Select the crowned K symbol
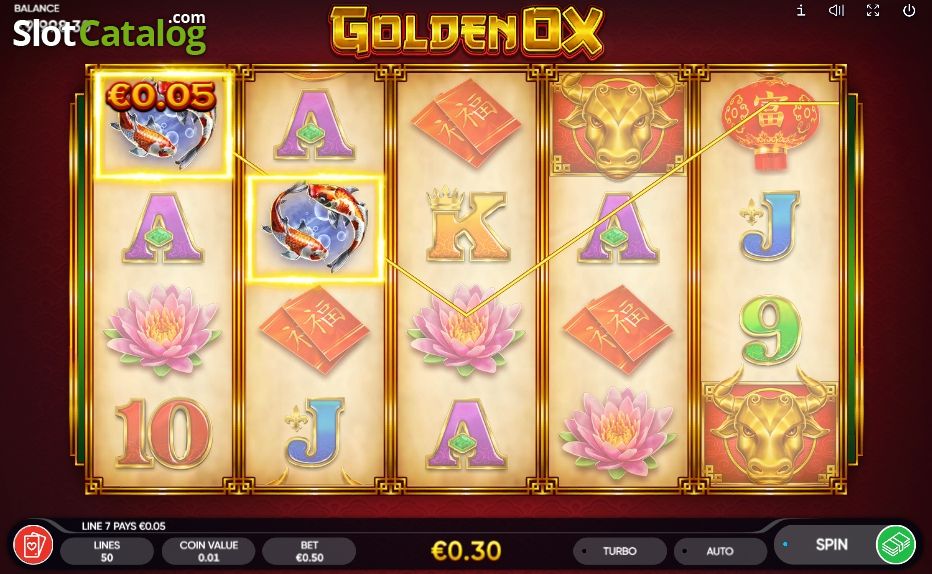The height and width of the screenshot is (574, 932). pyautogui.click(x=466, y=225)
